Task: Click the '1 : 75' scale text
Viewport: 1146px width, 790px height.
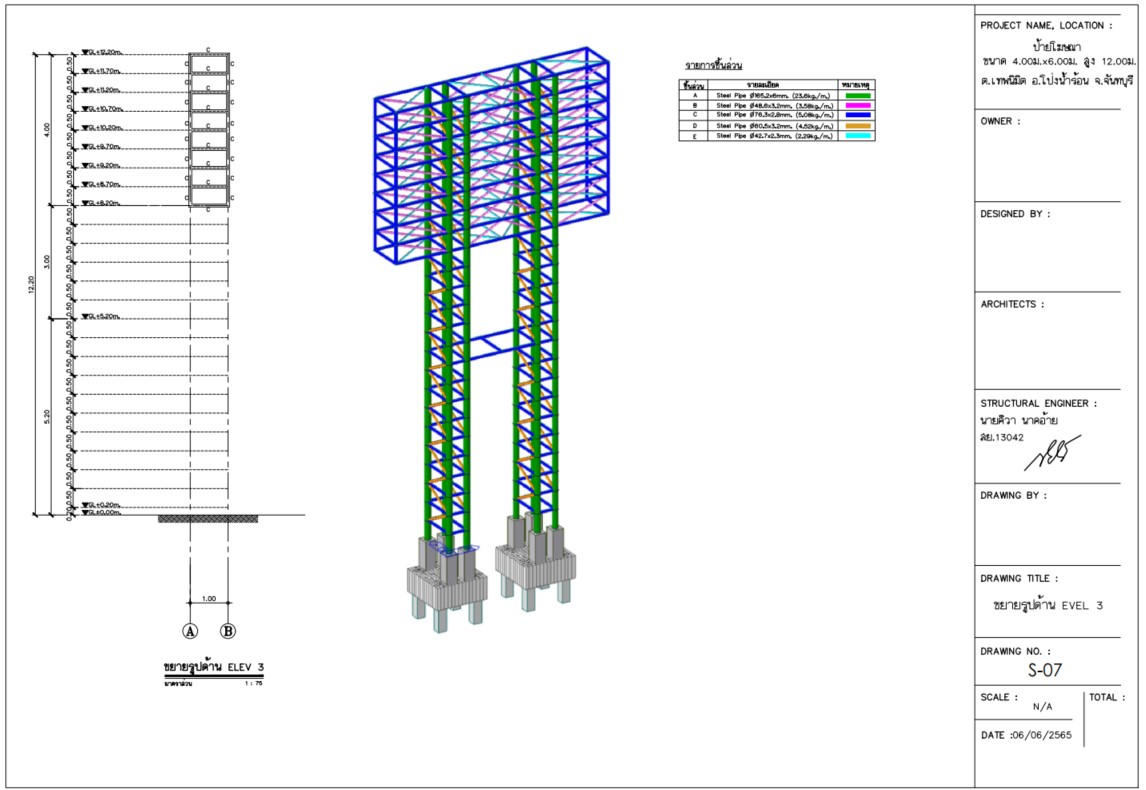Action: click(254, 683)
